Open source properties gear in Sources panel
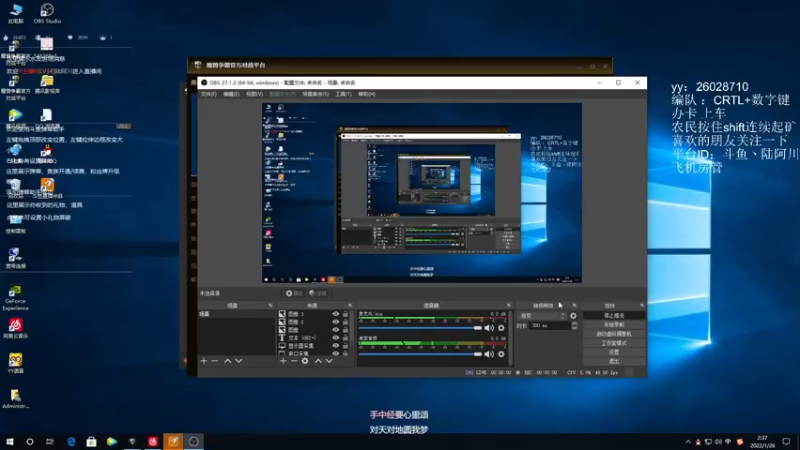This screenshot has height=450, width=800. 305,361
